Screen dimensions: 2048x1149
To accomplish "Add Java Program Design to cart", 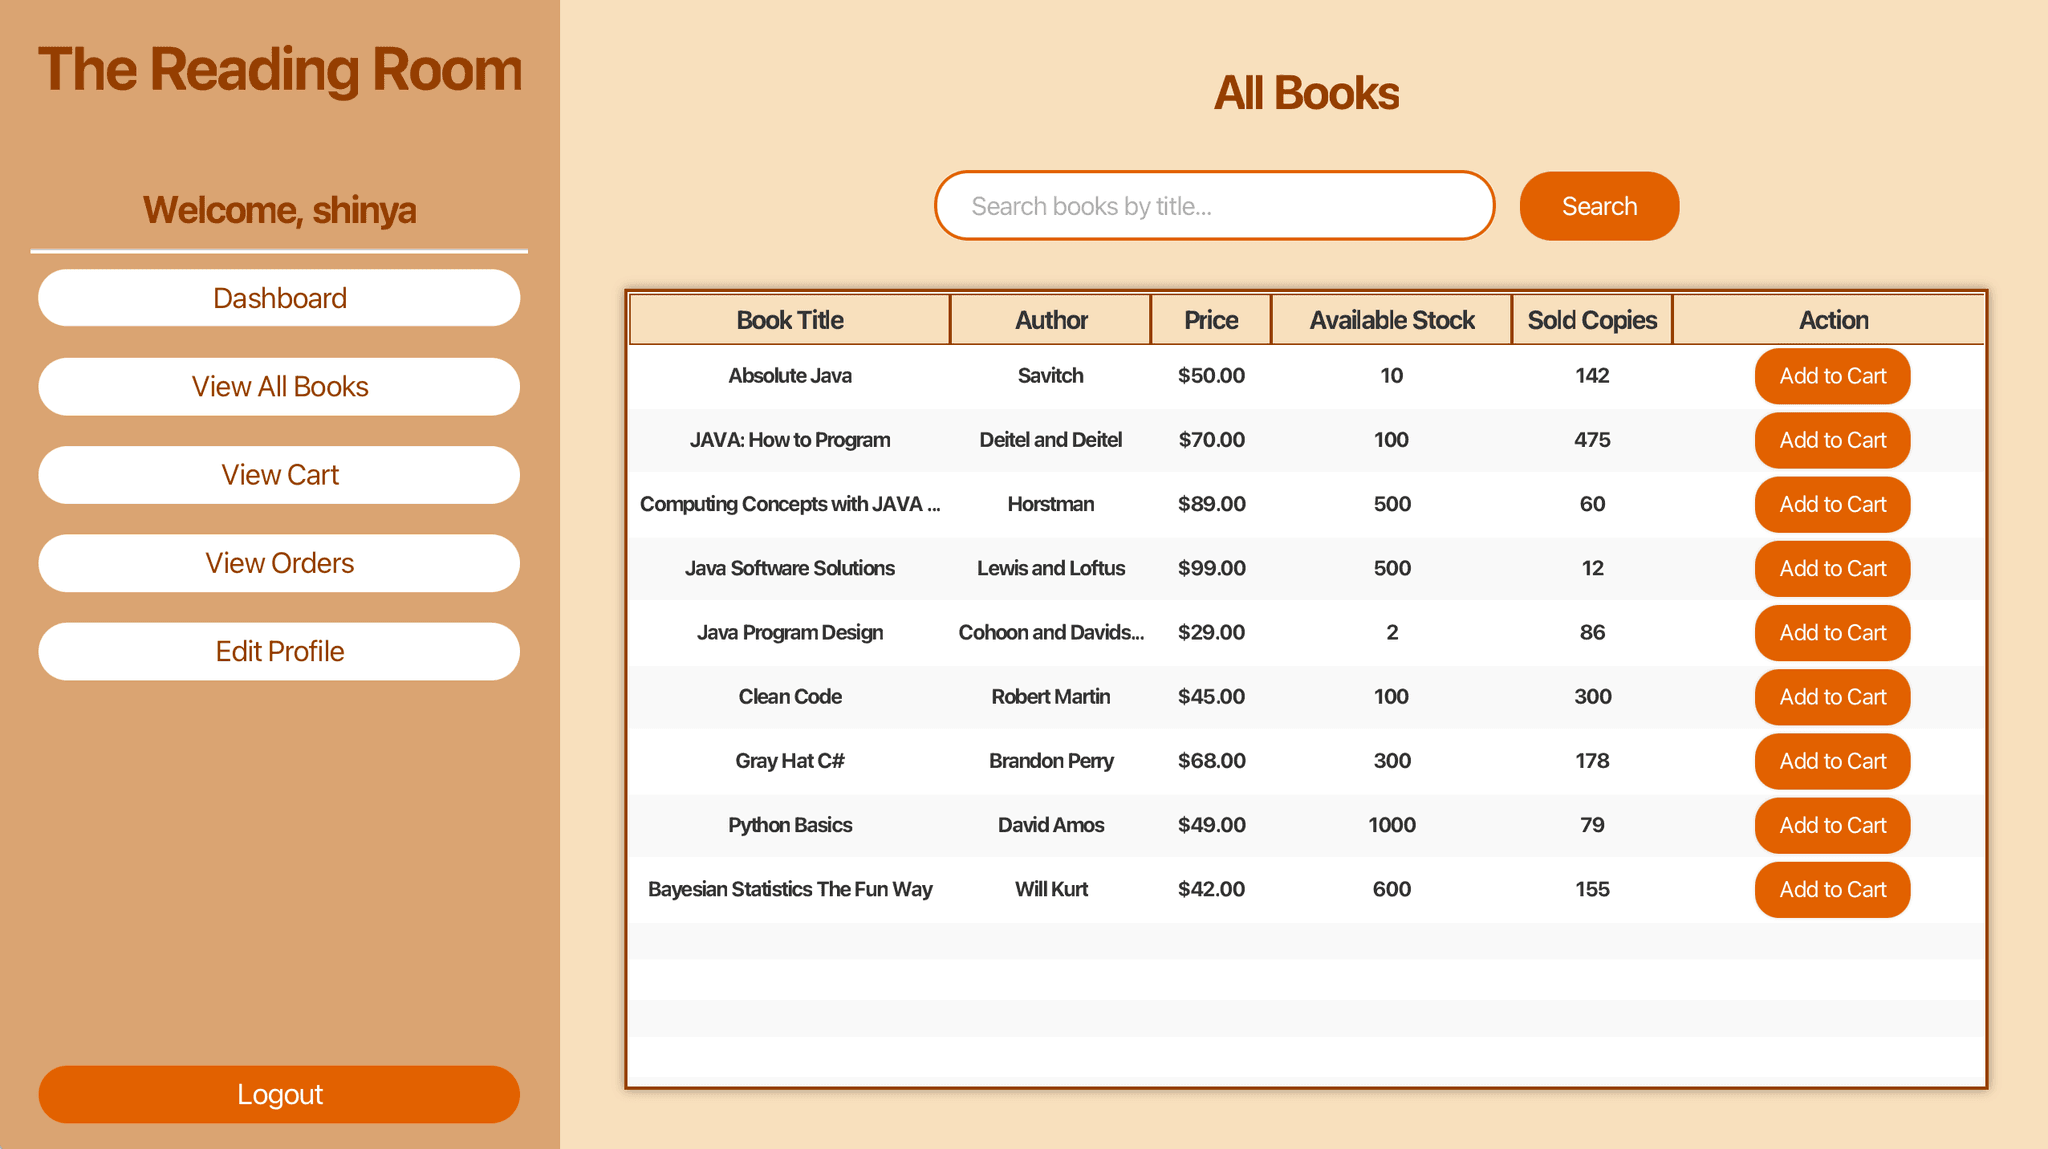I will (x=1831, y=633).
